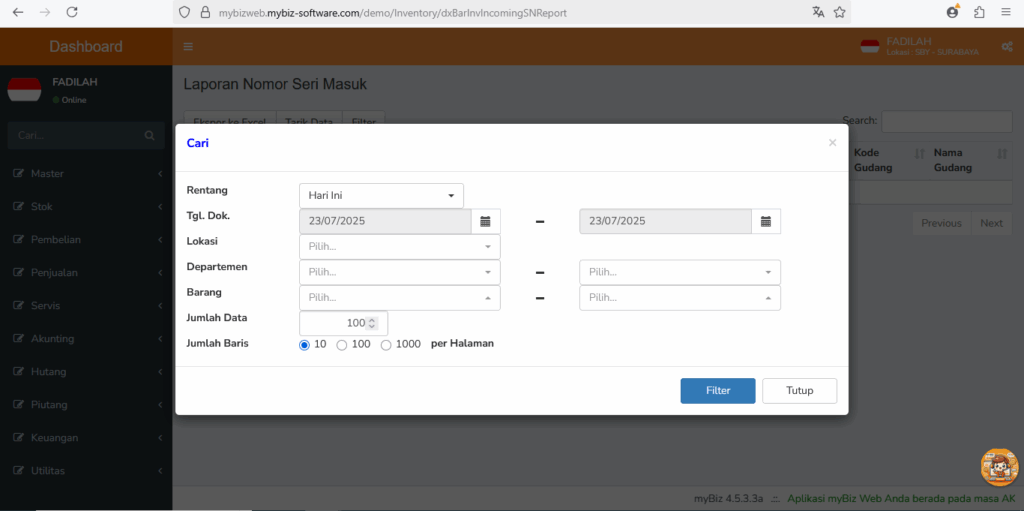Click Next pagination button
Image resolution: width=1024 pixels, height=511 pixels.
tap(991, 223)
